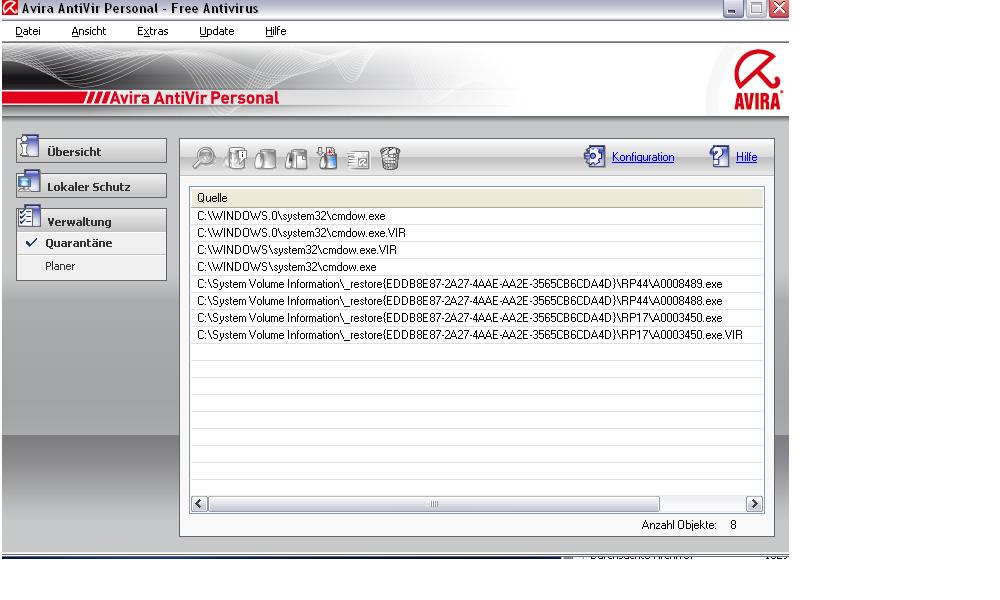Click the Konfiguration gear icon
The image size is (1000, 600).
point(594,156)
